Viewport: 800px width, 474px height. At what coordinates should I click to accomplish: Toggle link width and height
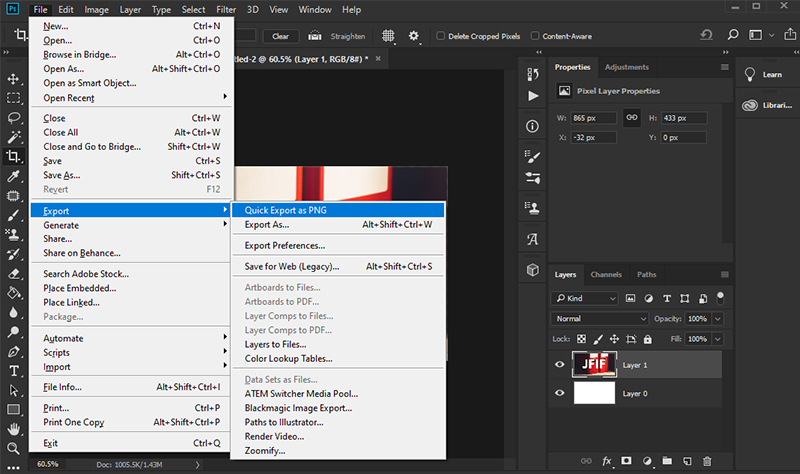632,117
